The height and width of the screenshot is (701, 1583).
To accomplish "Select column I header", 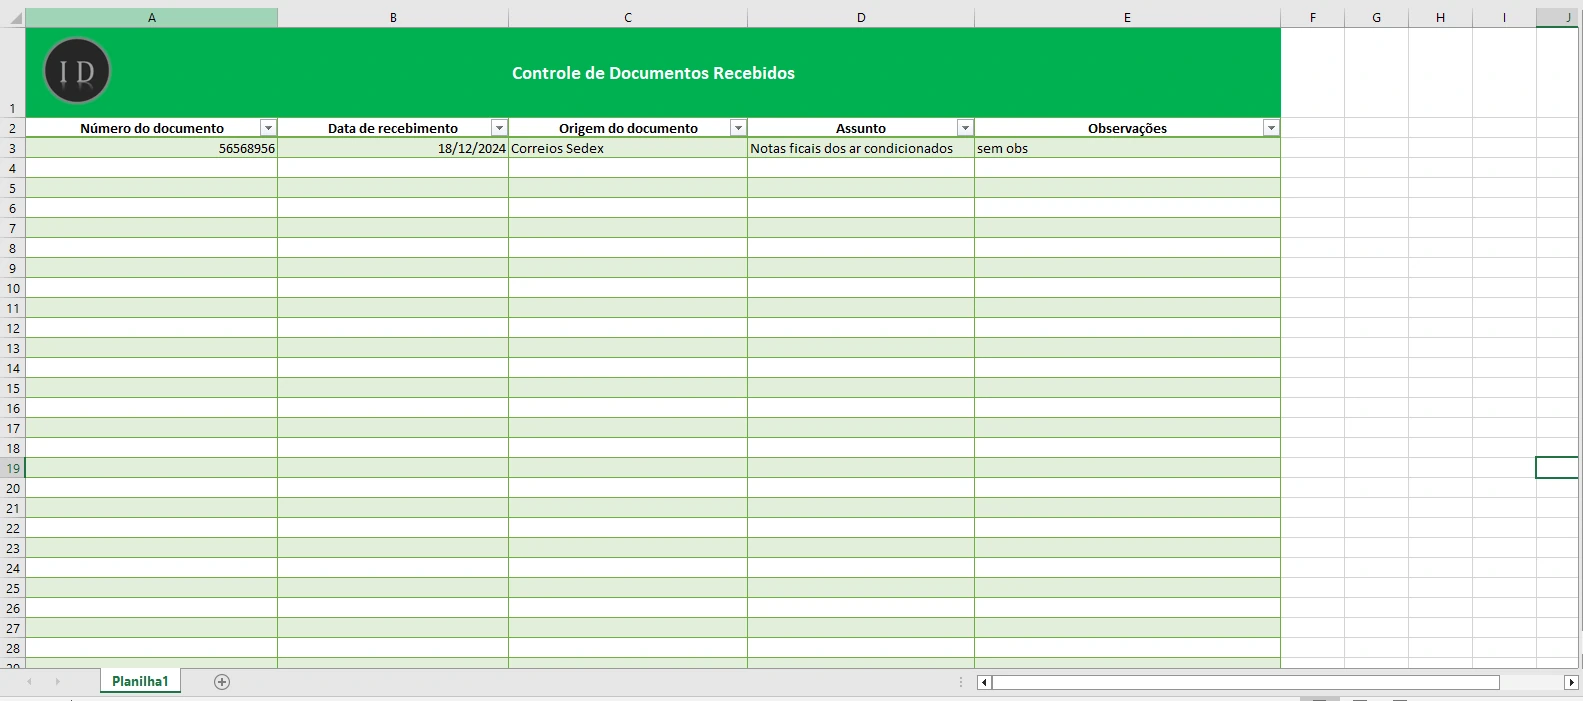I will click(x=1504, y=18).
